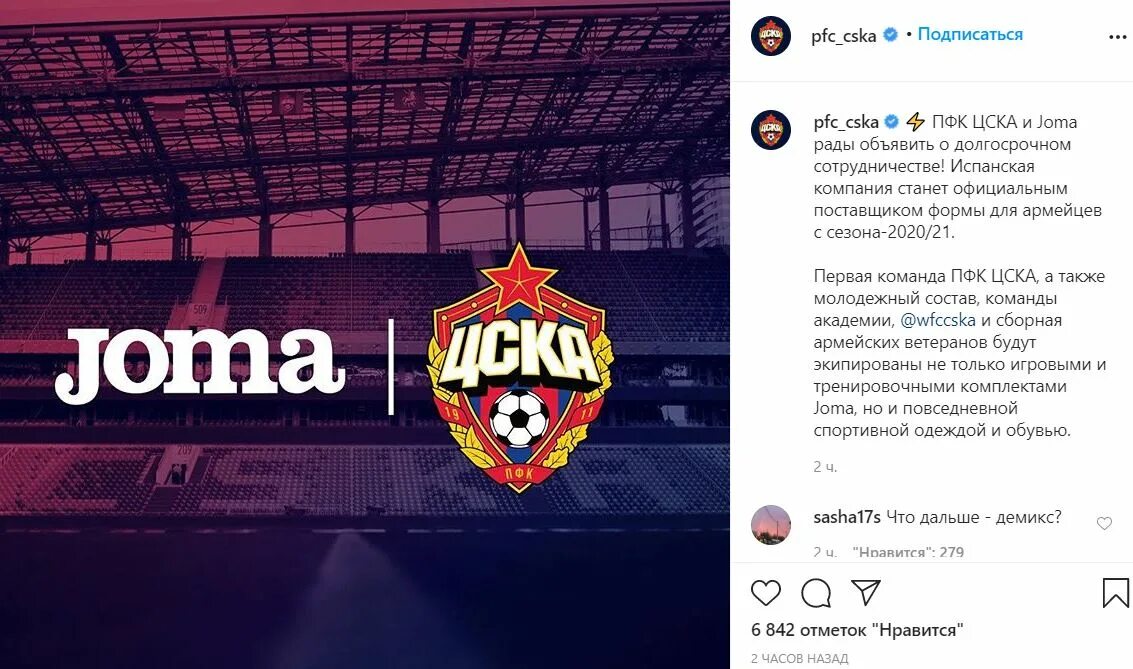This screenshot has height=669, width=1133.
Task: Click the 2 ЧАСОВ НАЗАД timestamp
Action: [x=799, y=659]
